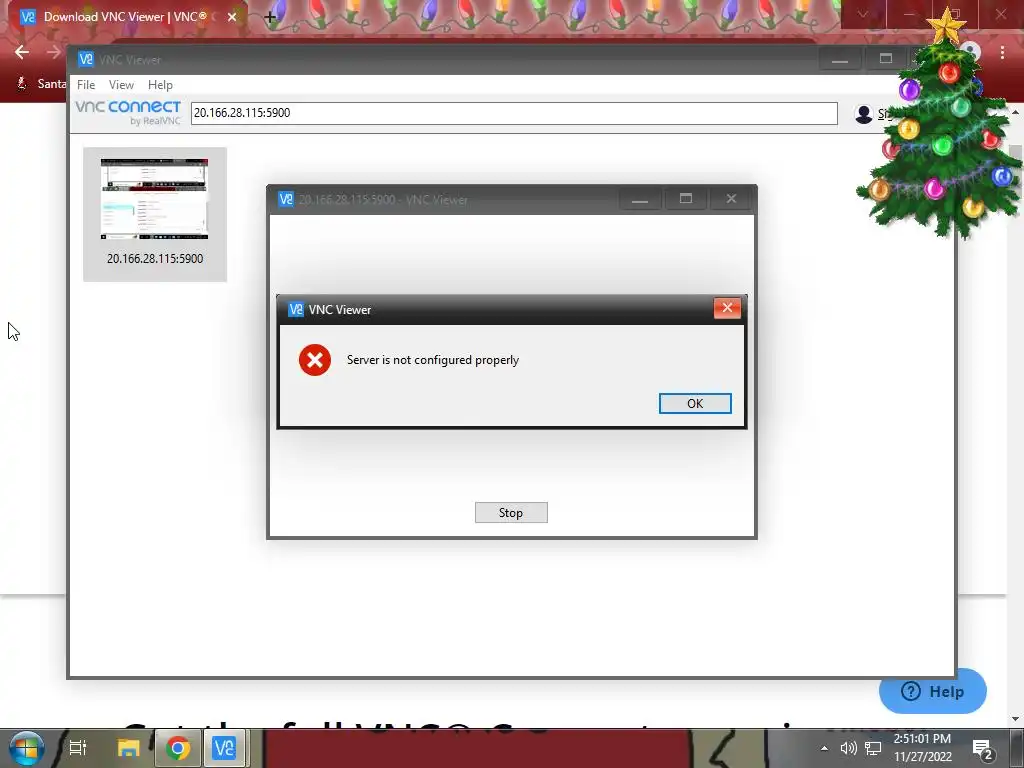Click the VNC Viewer address bar field
The height and width of the screenshot is (768, 1024).
click(514, 113)
